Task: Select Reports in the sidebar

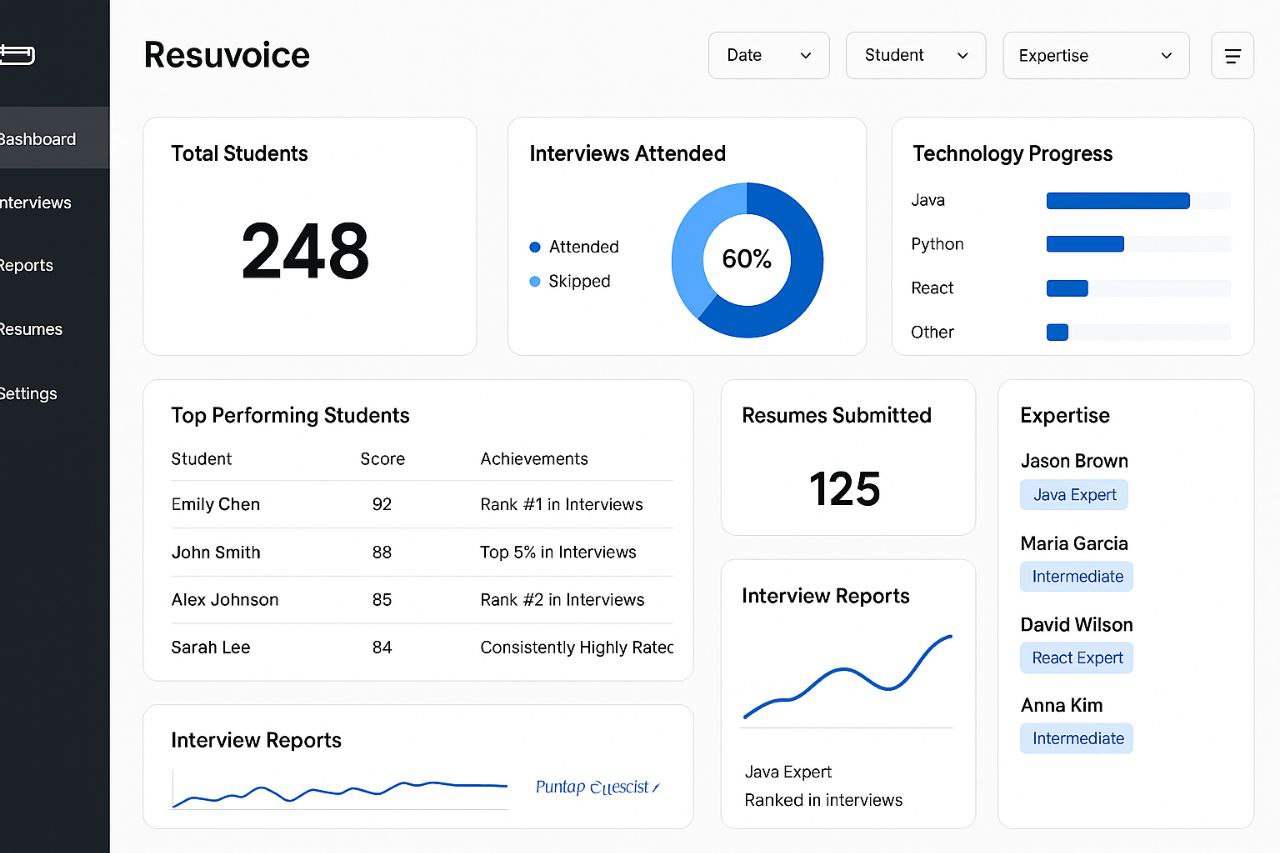Action: click(x=28, y=265)
